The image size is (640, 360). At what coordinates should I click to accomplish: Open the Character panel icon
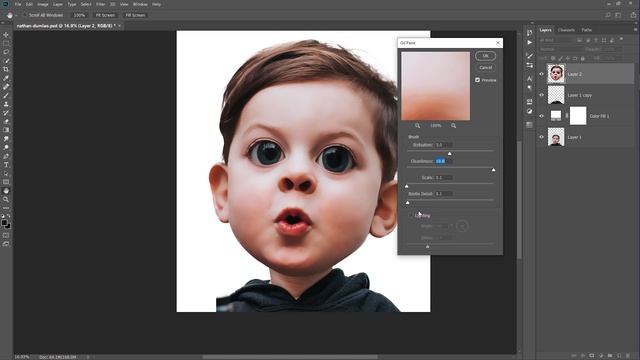[x=529, y=78]
